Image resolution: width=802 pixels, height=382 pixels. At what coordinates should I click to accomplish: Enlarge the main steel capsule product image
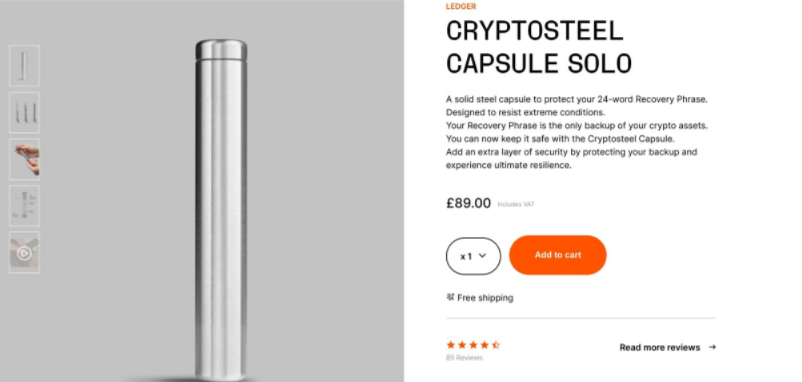tap(221, 209)
